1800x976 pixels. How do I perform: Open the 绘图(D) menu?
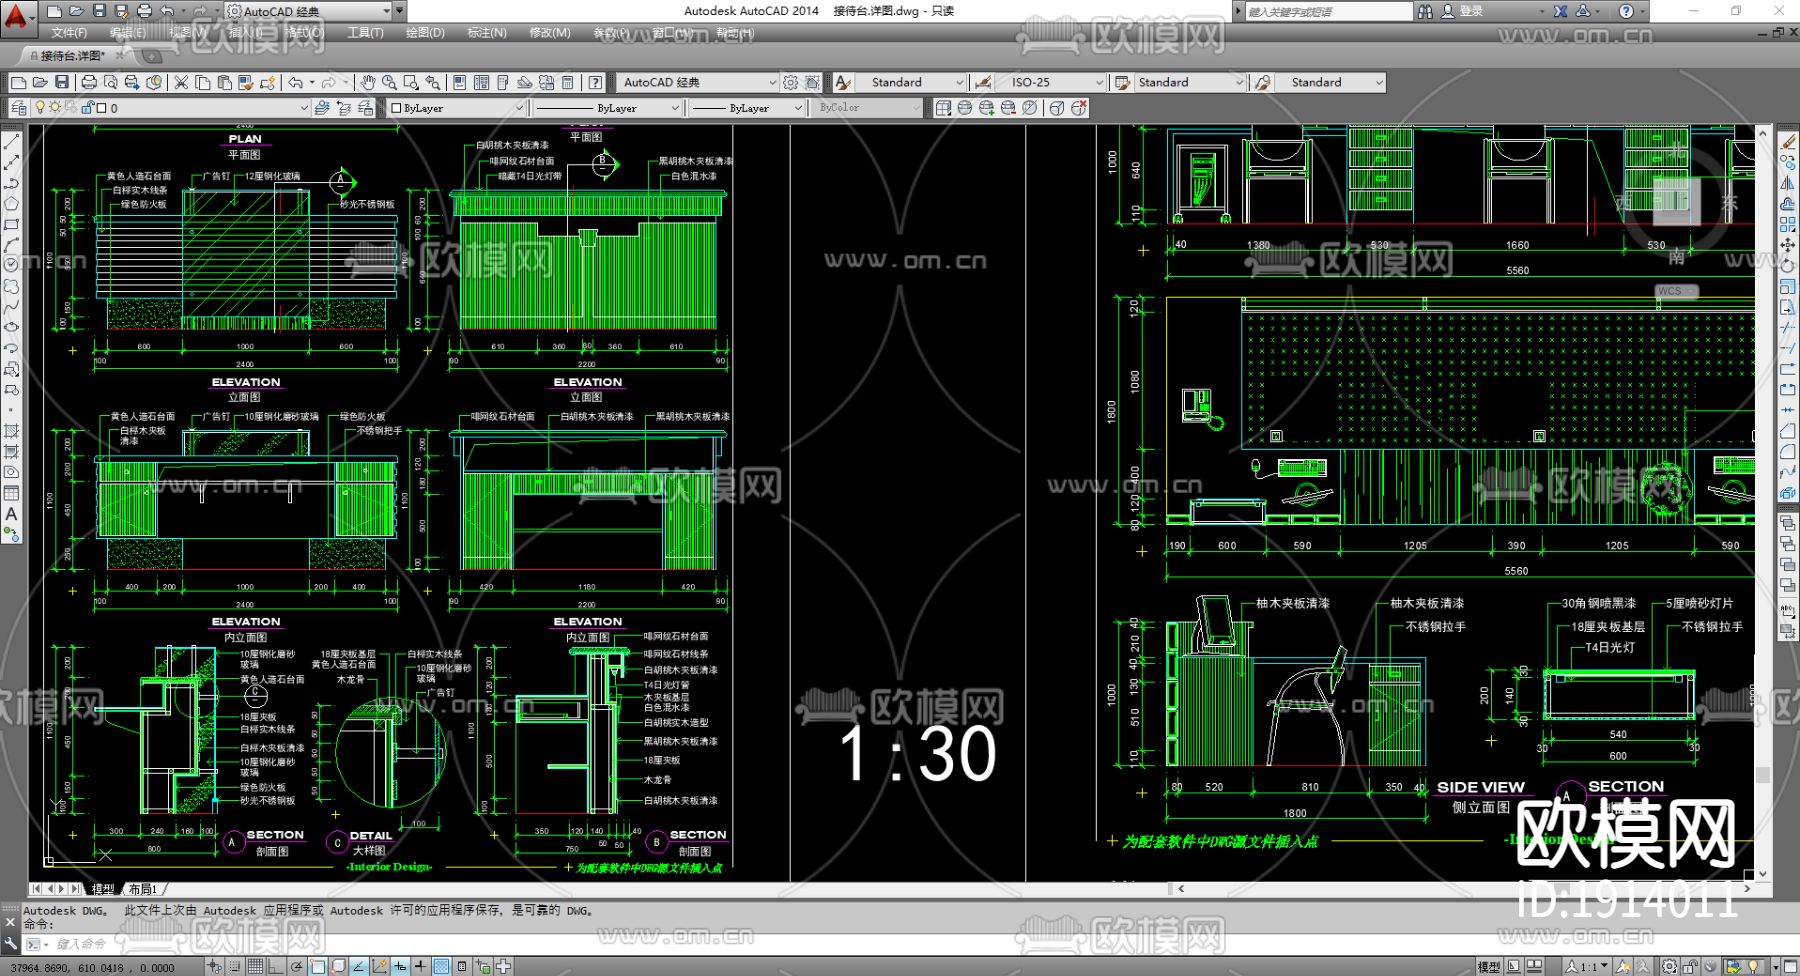[425, 33]
